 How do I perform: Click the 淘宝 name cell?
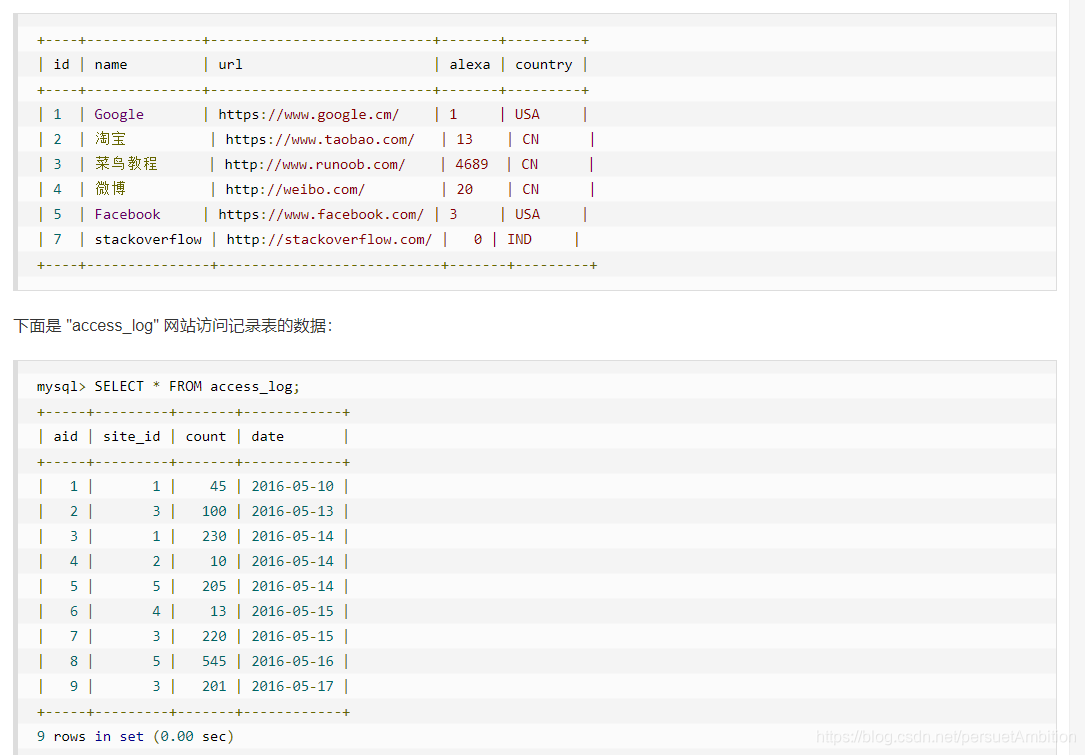pyautogui.click(x=110, y=139)
